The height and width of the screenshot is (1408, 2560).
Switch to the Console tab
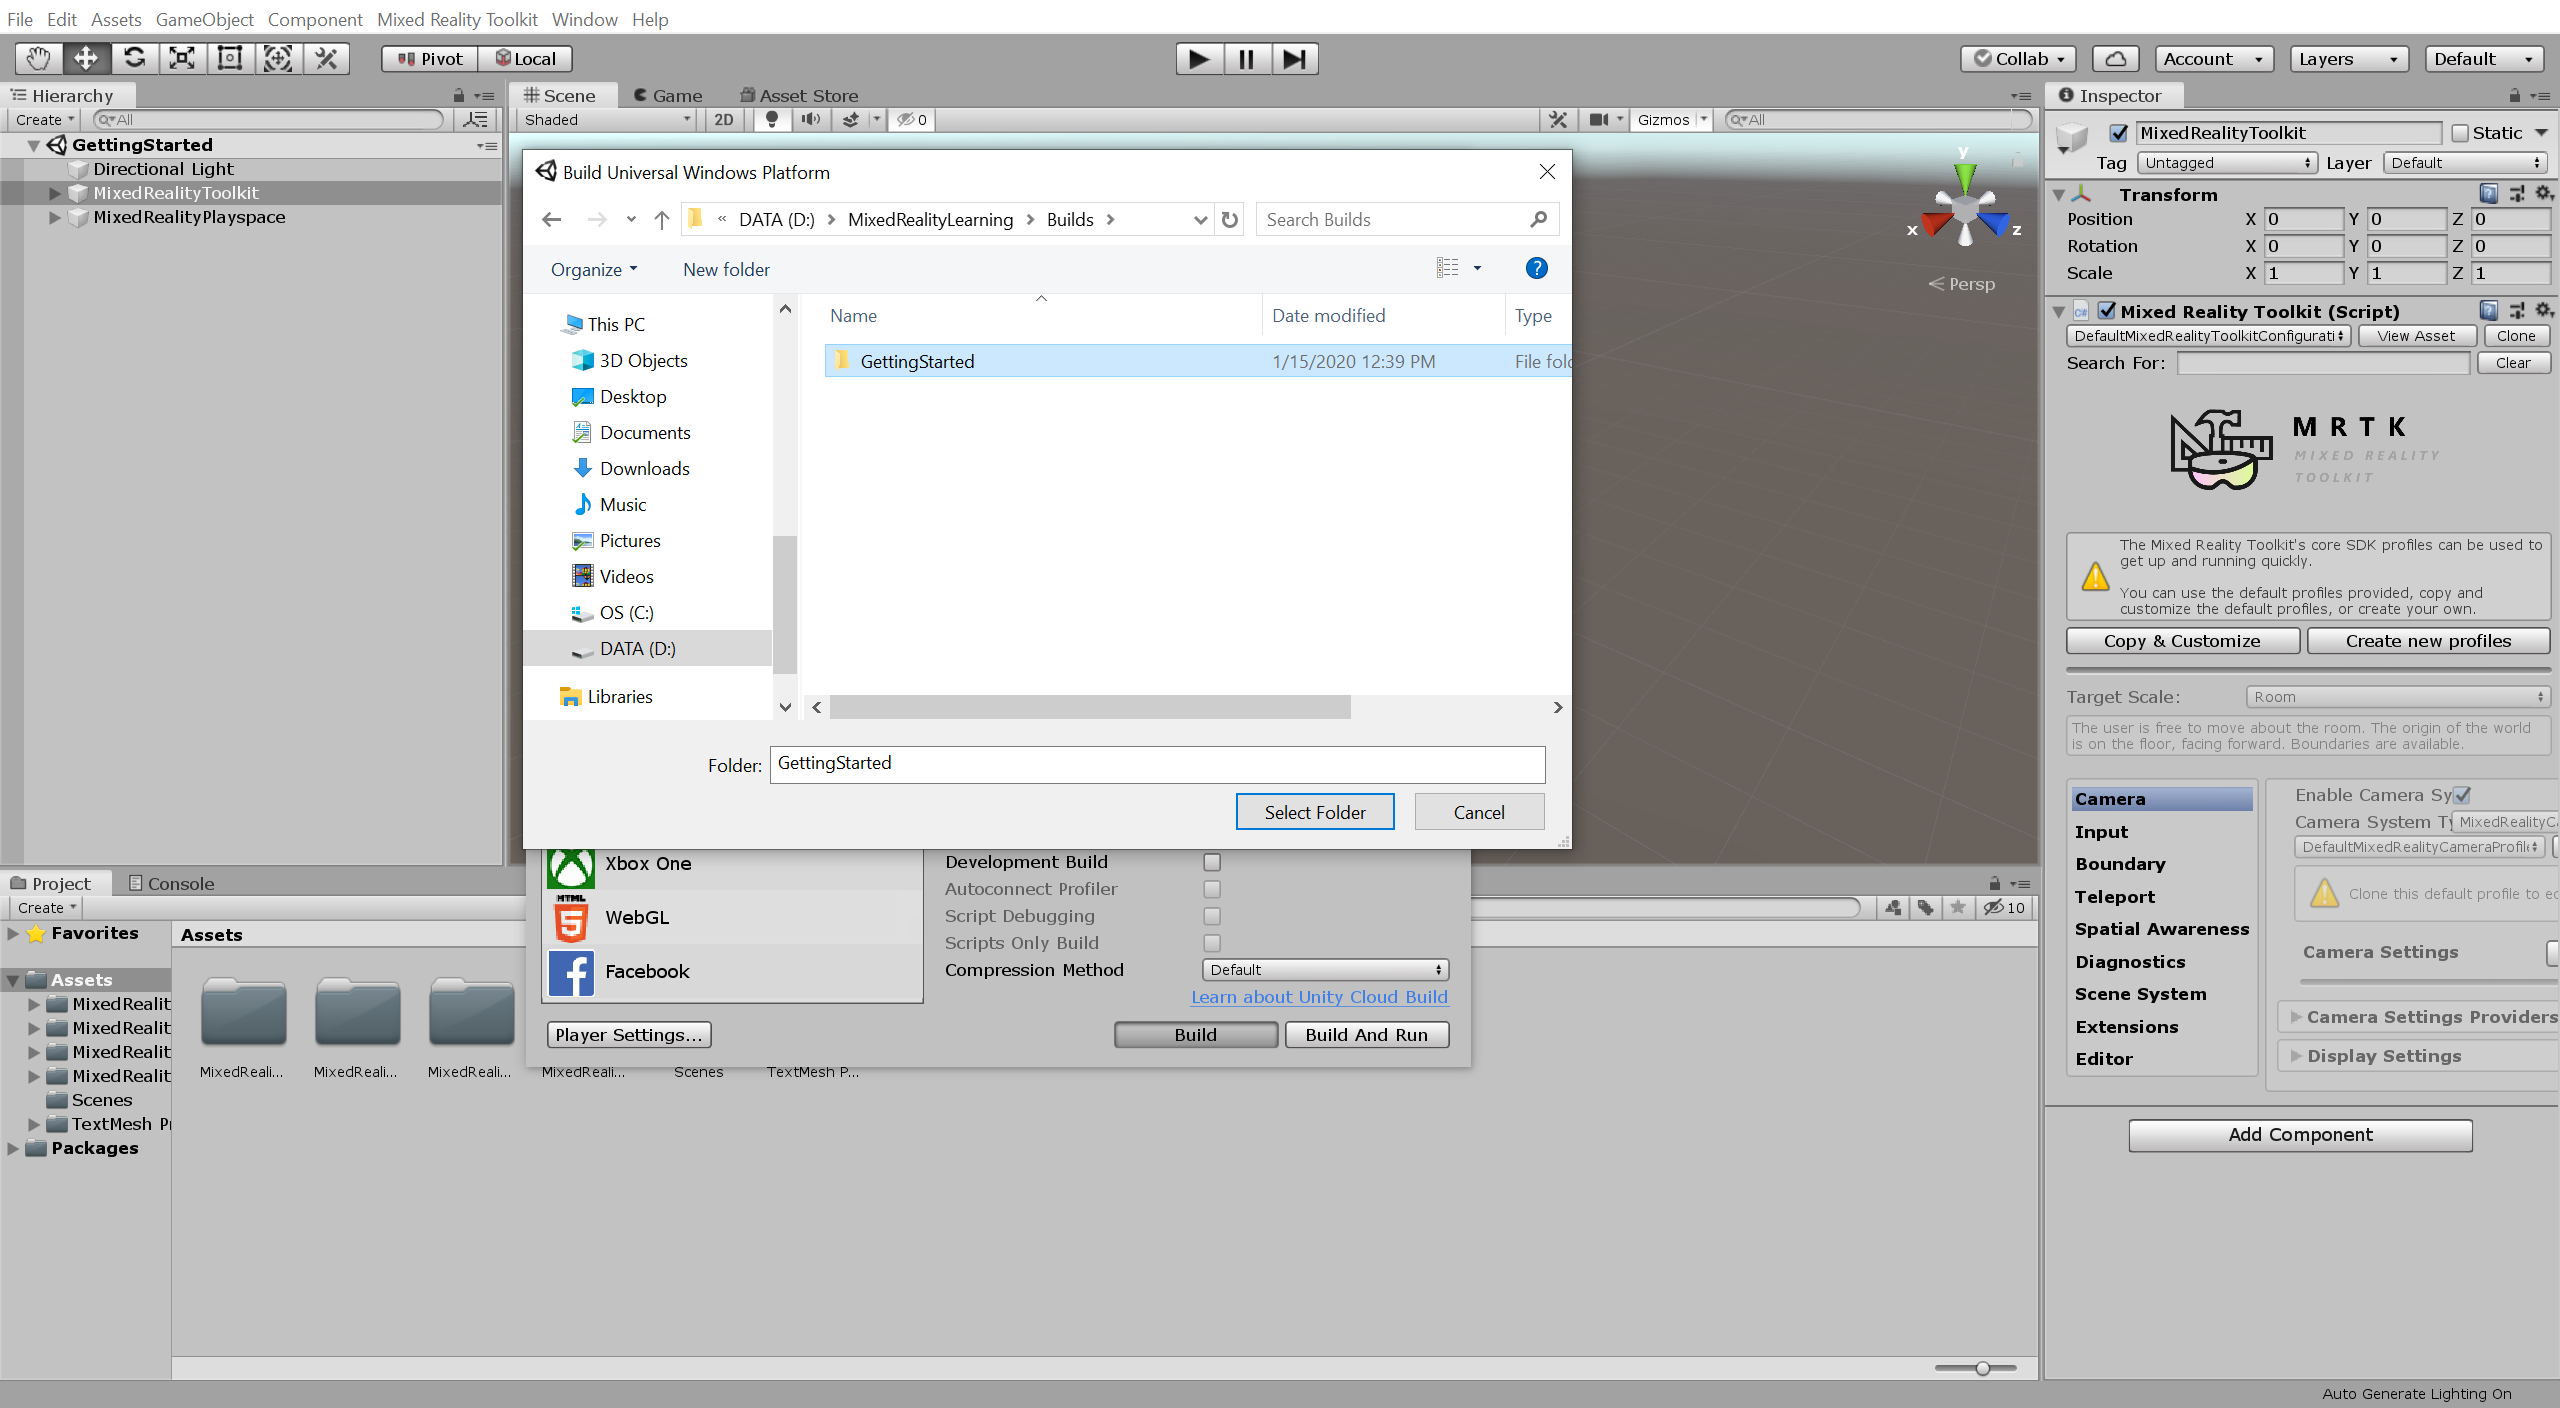[171, 884]
